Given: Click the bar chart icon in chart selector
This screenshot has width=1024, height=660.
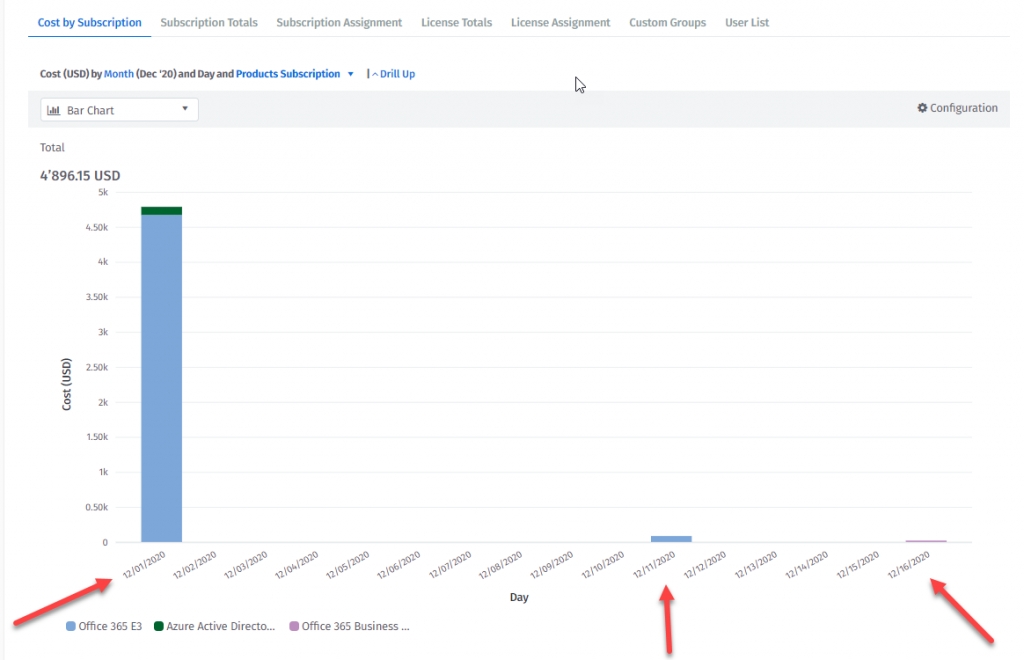Looking at the screenshot, I should [54, 110].
